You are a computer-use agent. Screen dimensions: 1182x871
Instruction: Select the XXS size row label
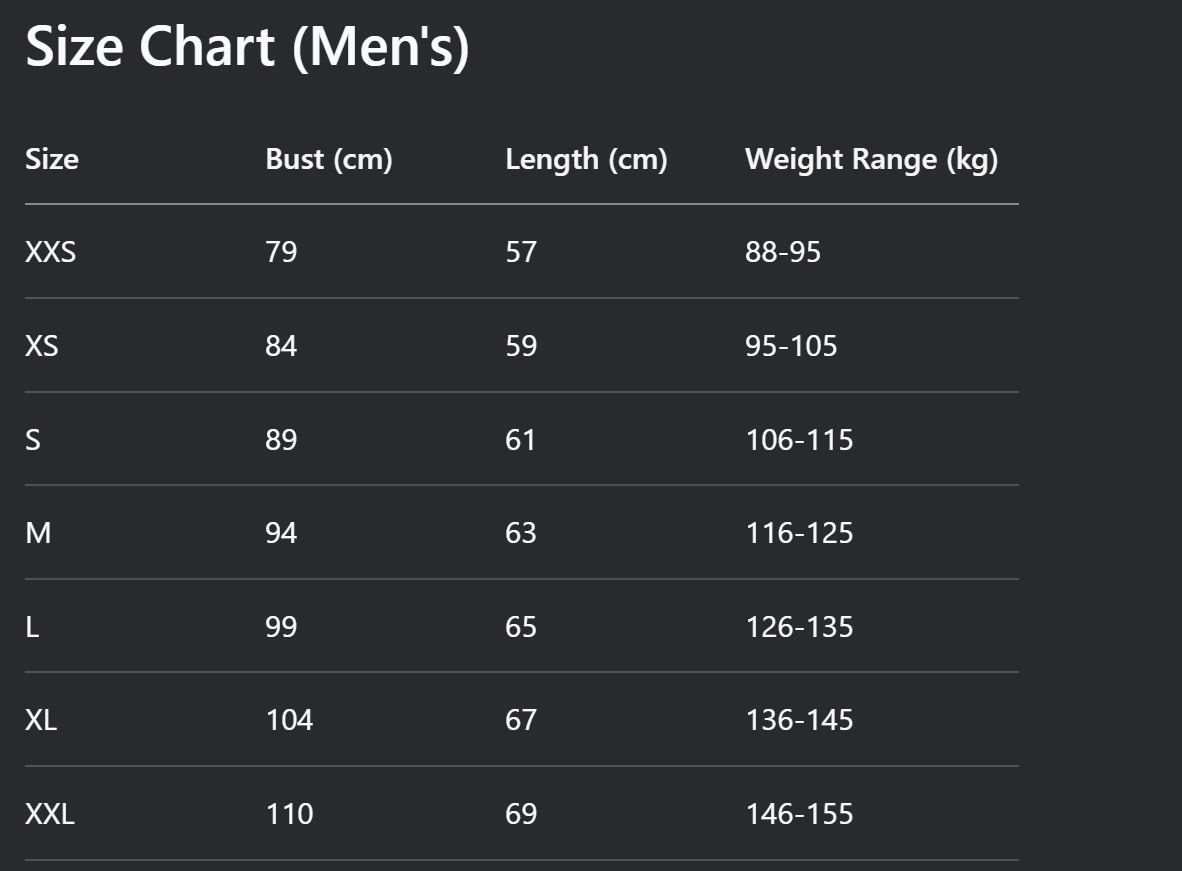pyautogui.click(x=51, y=252)
